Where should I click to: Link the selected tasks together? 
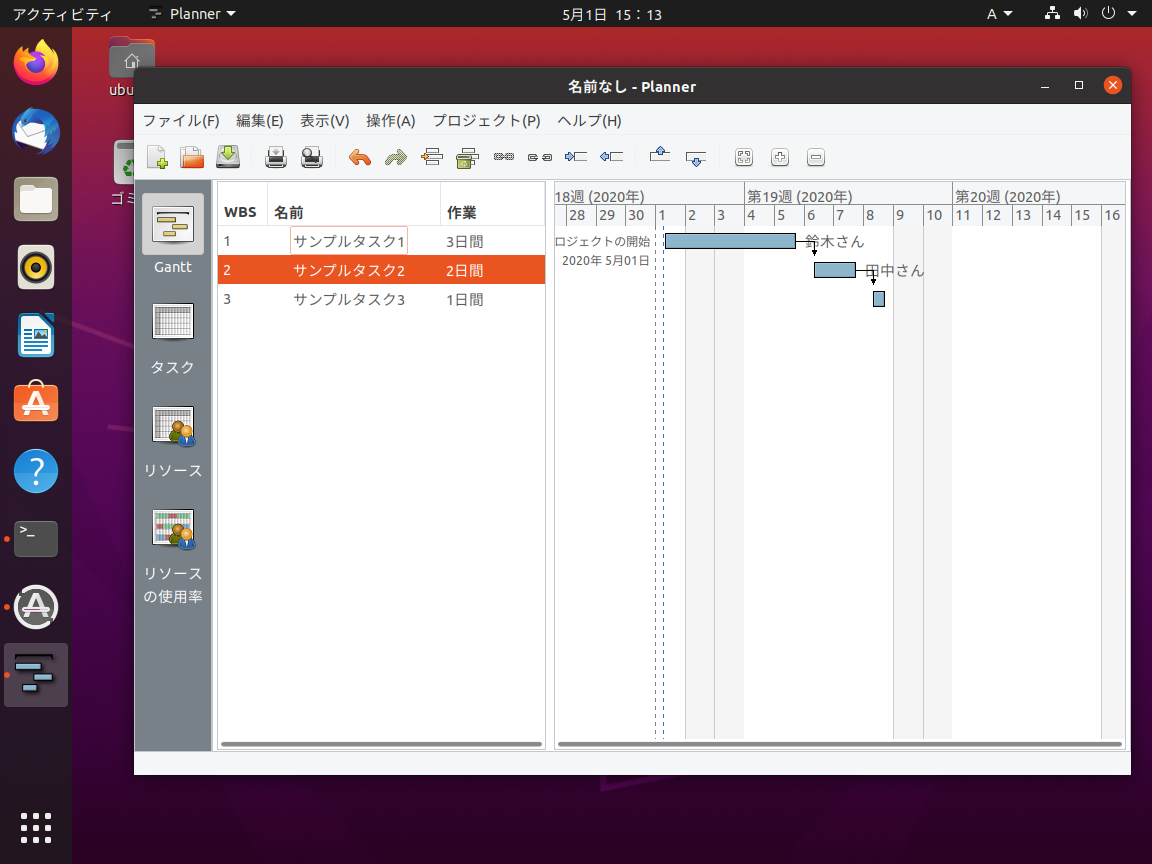tap(503, 157)
